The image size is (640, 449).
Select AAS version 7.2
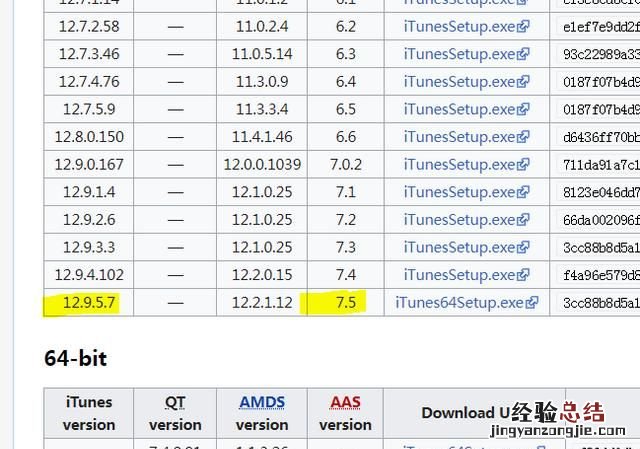point(346,220)
